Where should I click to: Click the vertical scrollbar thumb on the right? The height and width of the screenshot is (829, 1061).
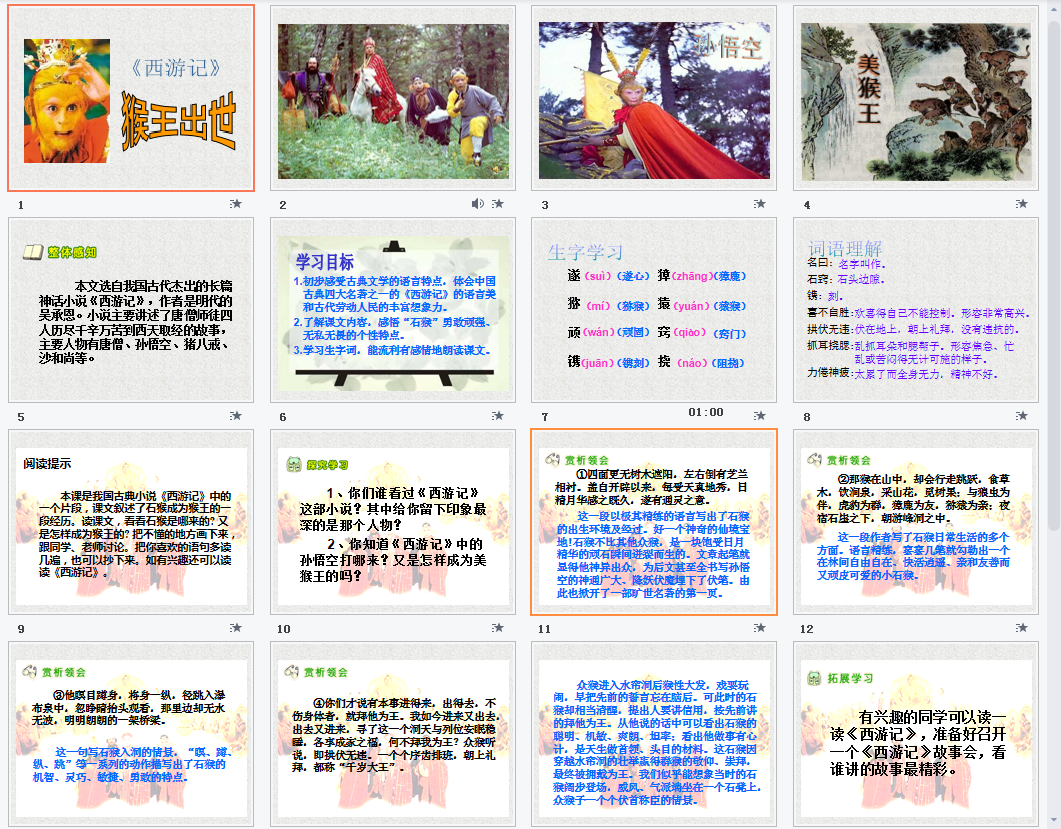[x=1054, y=274]
